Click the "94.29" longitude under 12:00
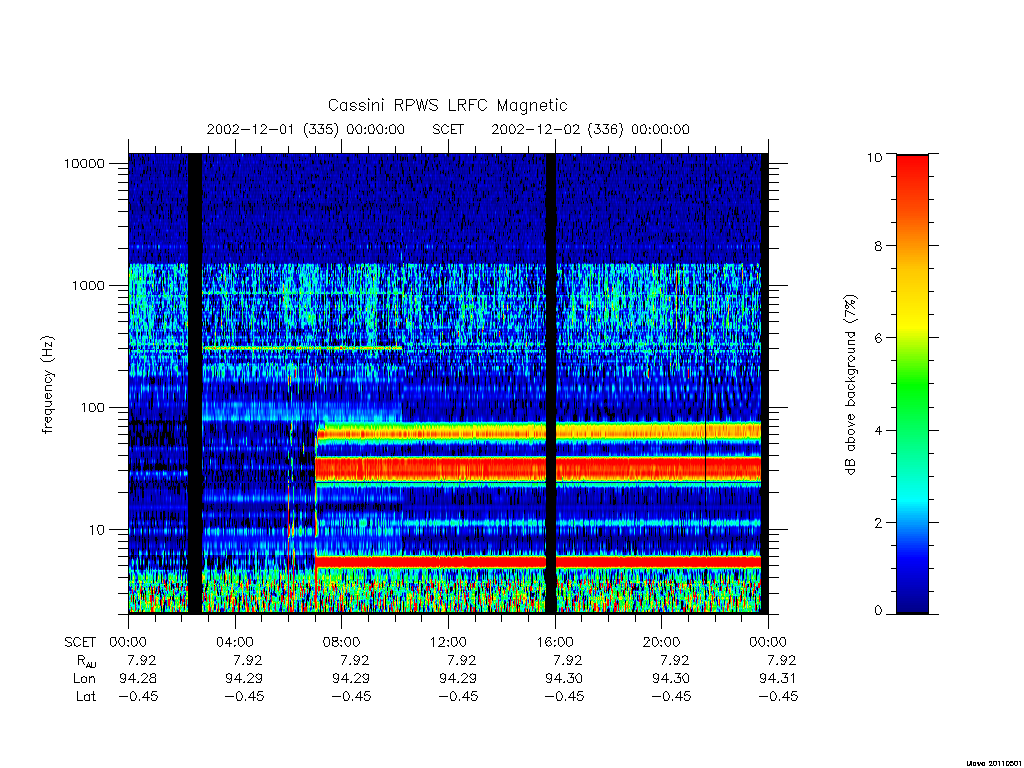 pyautogui.click(x=458, y=678)
